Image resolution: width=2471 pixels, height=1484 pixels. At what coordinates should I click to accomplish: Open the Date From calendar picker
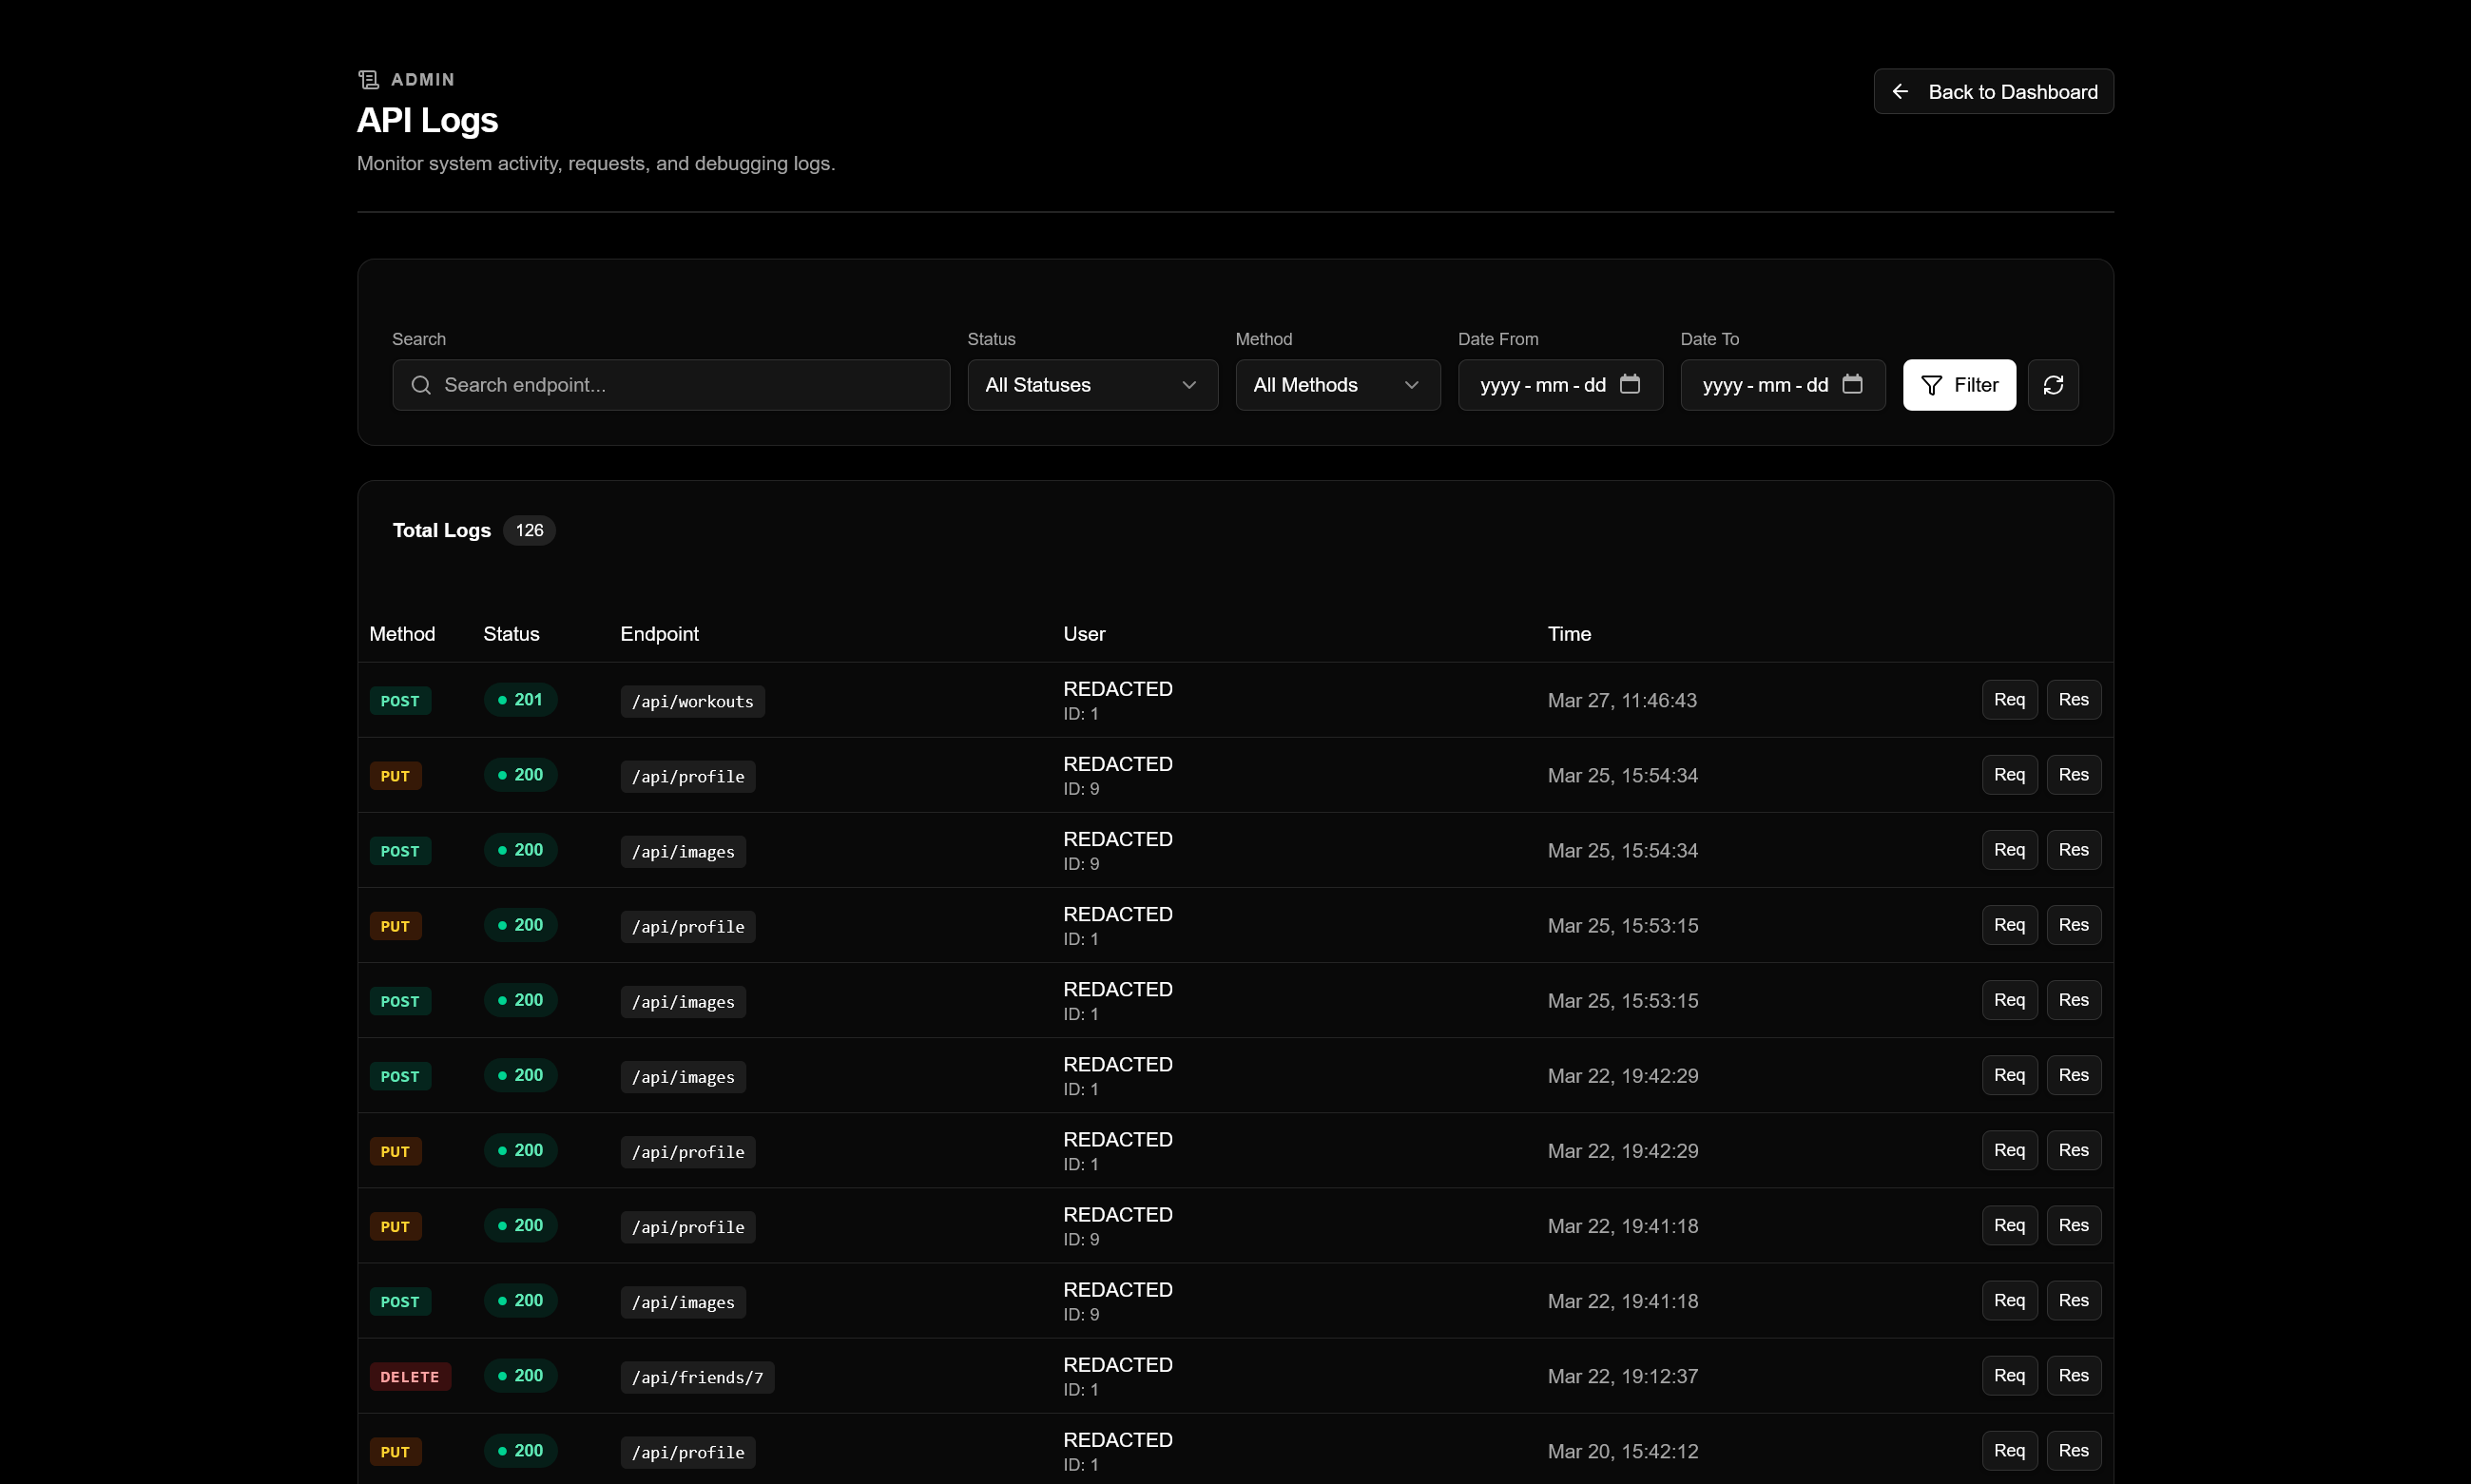click(x=1631, y=385)
